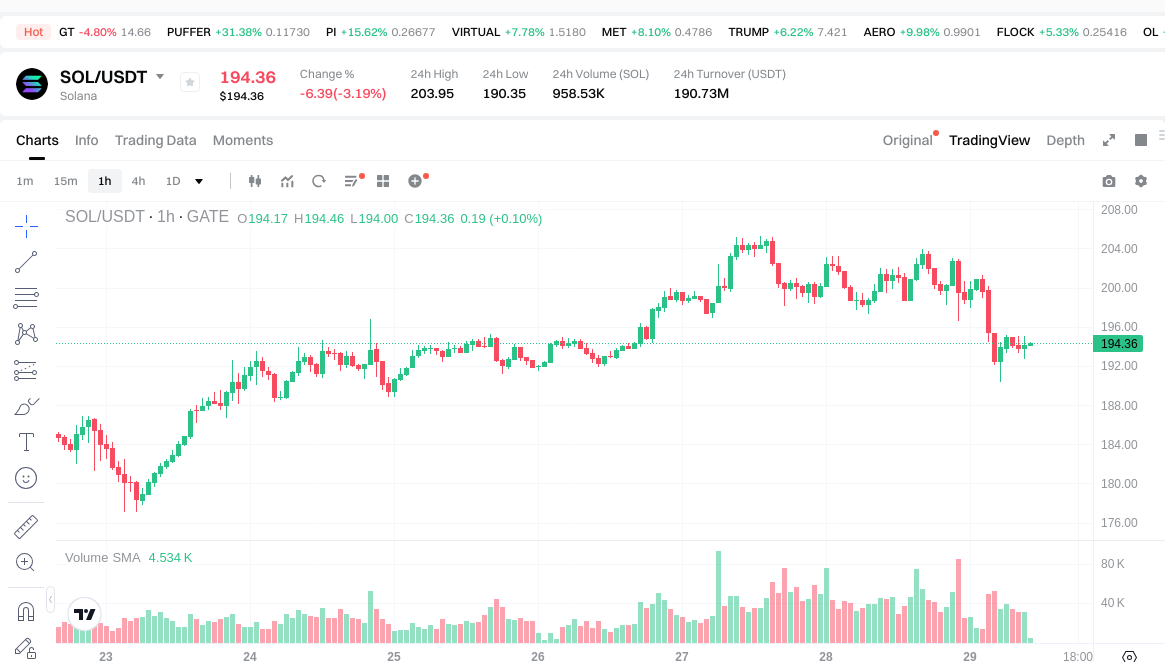The width and height of the screenshot is (1165, 662).
Task: Select the text annotation tool
Action: pos(26,442)
